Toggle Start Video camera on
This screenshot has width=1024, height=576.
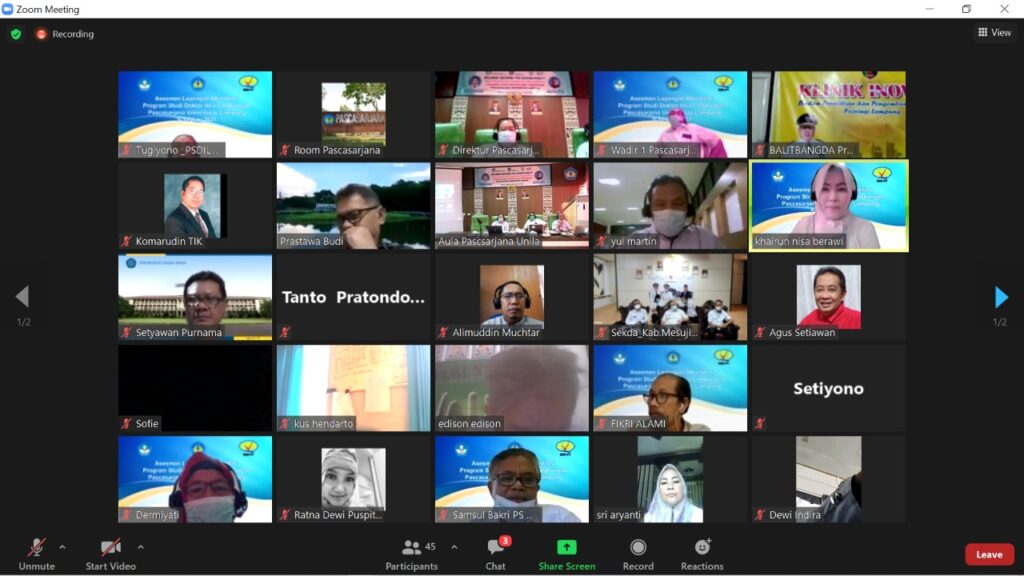click(110, 548)
